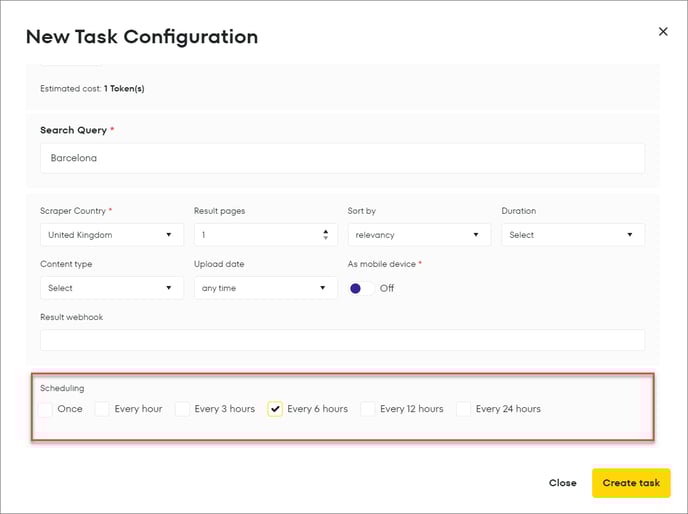The image size is (688, 514).
Task: Toggle the As mobile device switch
Action: coord(361,288)
